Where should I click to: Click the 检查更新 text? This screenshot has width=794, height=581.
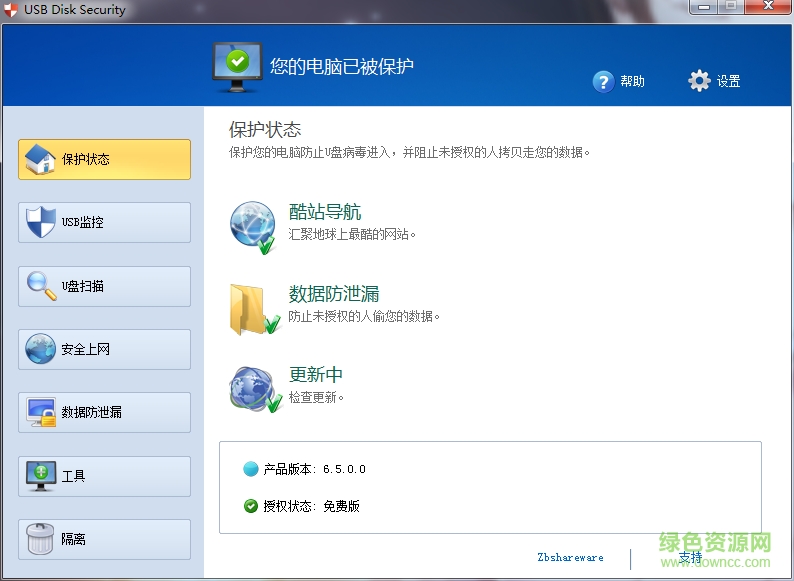[x=316, y=398]
